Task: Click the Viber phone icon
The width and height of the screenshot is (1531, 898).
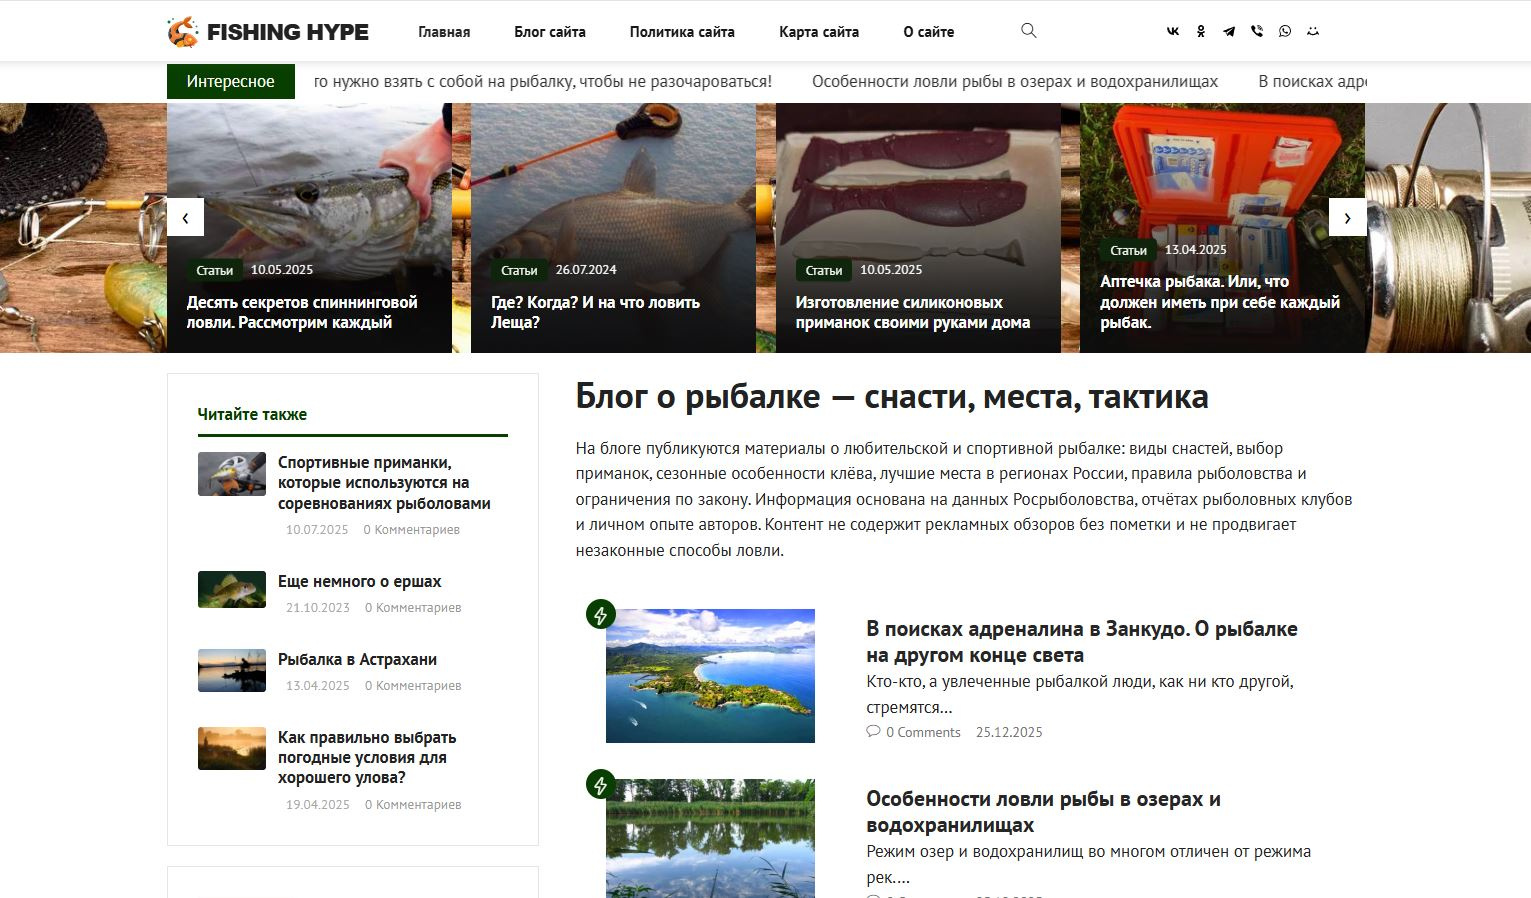Action: tap(1257, 31)
